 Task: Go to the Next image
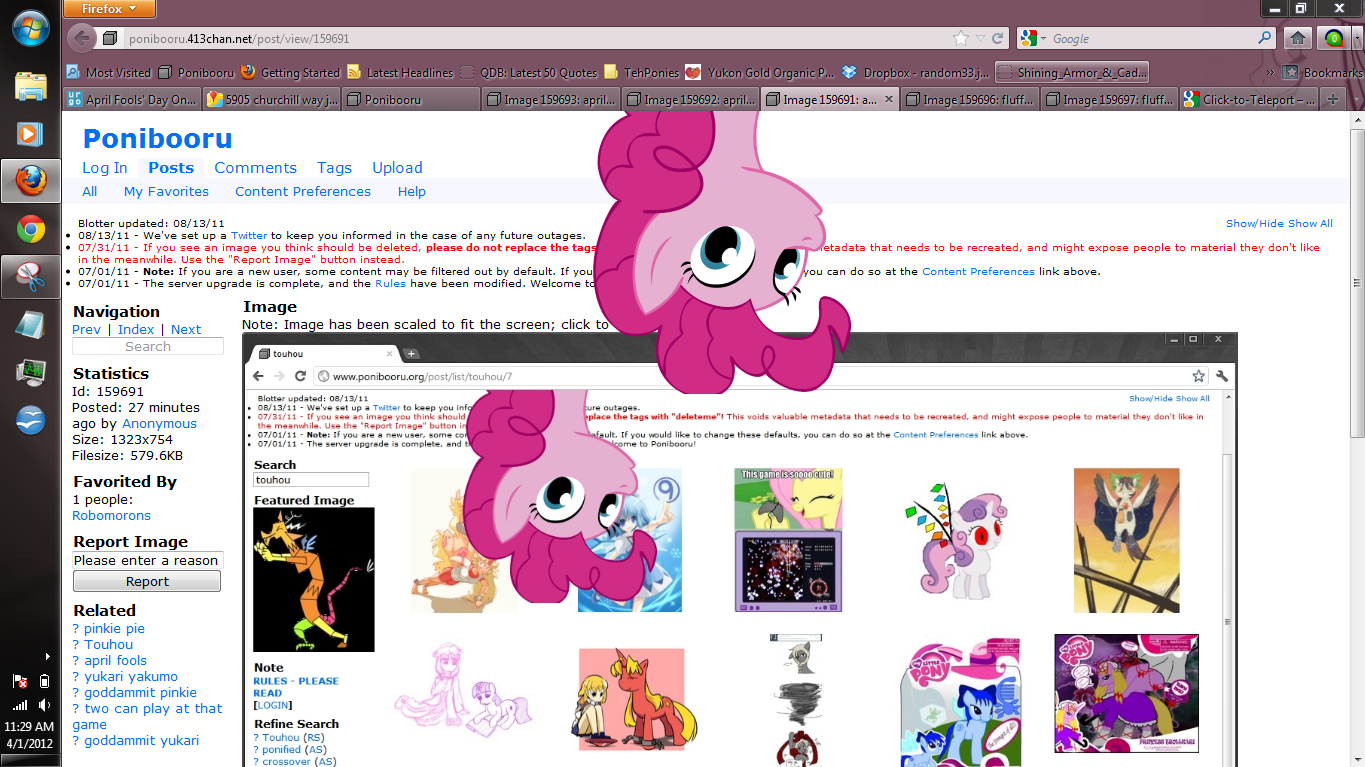[x=186, y=329]
